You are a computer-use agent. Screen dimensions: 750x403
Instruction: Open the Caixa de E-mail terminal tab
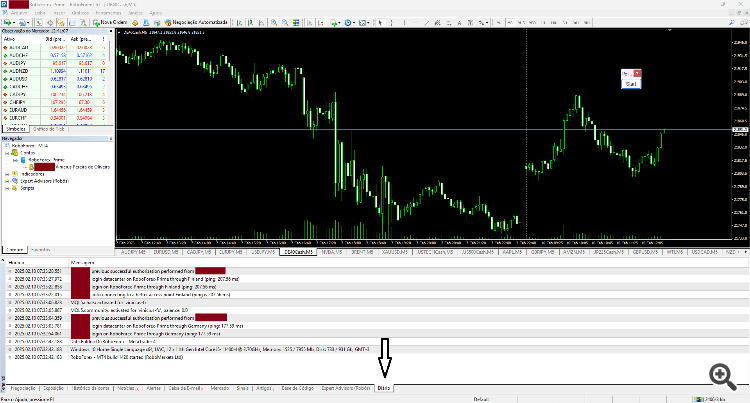click(x=186, y=388)
